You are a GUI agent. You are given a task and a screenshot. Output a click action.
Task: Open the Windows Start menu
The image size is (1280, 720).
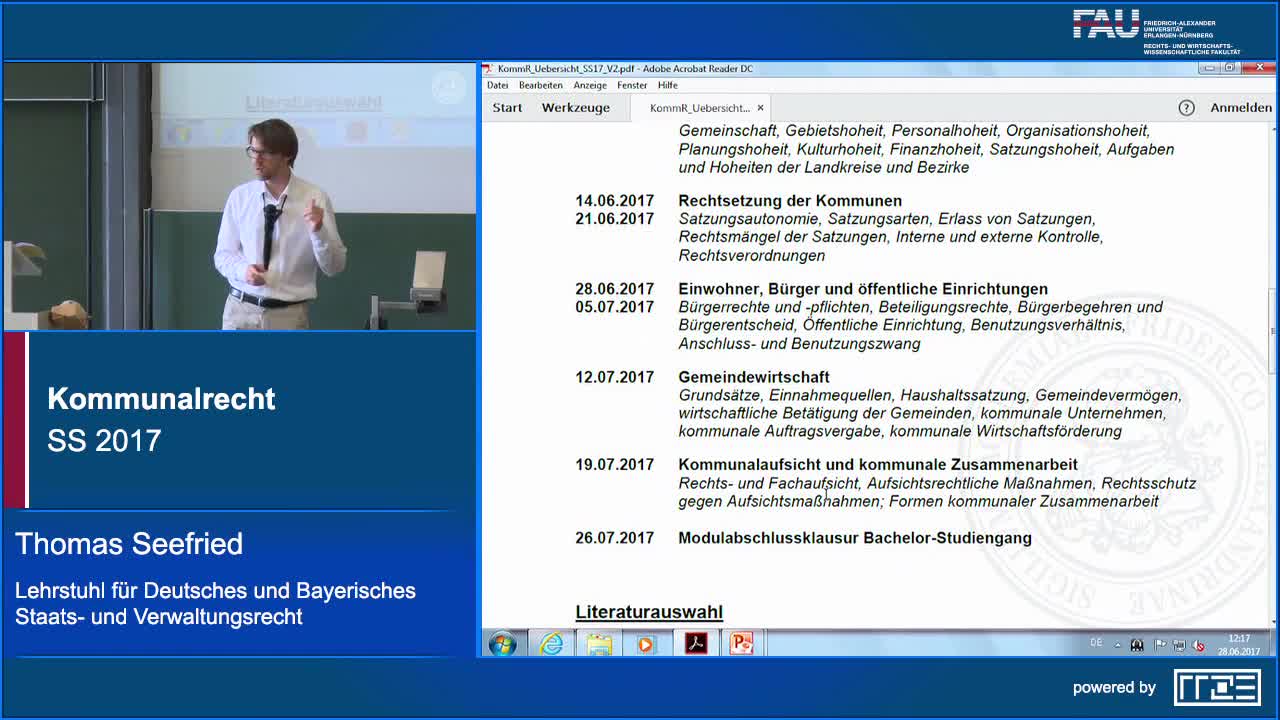[502, 644]
